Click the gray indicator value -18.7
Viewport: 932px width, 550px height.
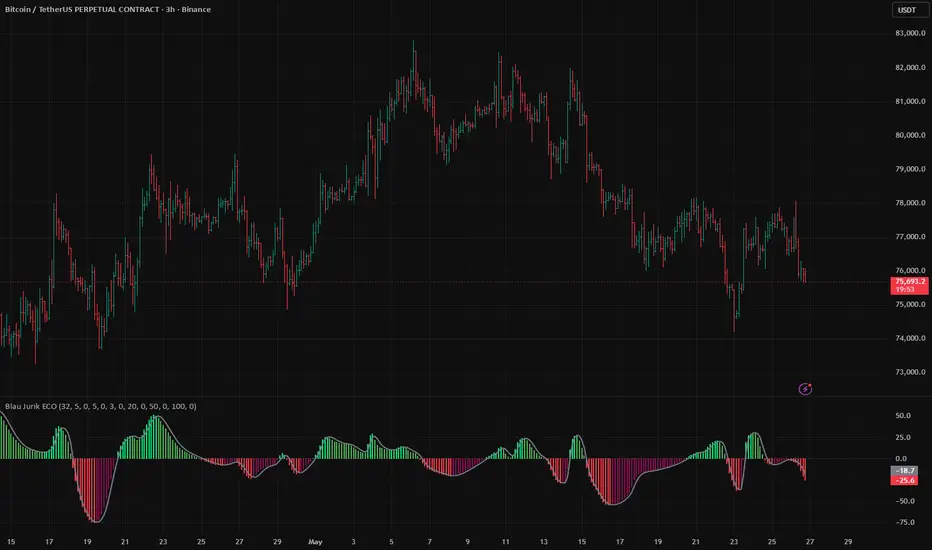pos(904,470)
